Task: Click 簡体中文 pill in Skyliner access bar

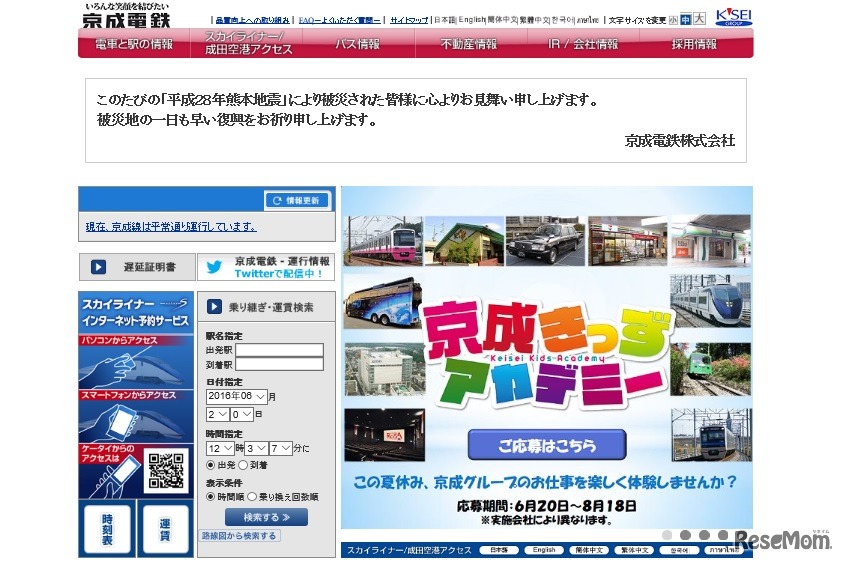Action: (x=588, y=550)
